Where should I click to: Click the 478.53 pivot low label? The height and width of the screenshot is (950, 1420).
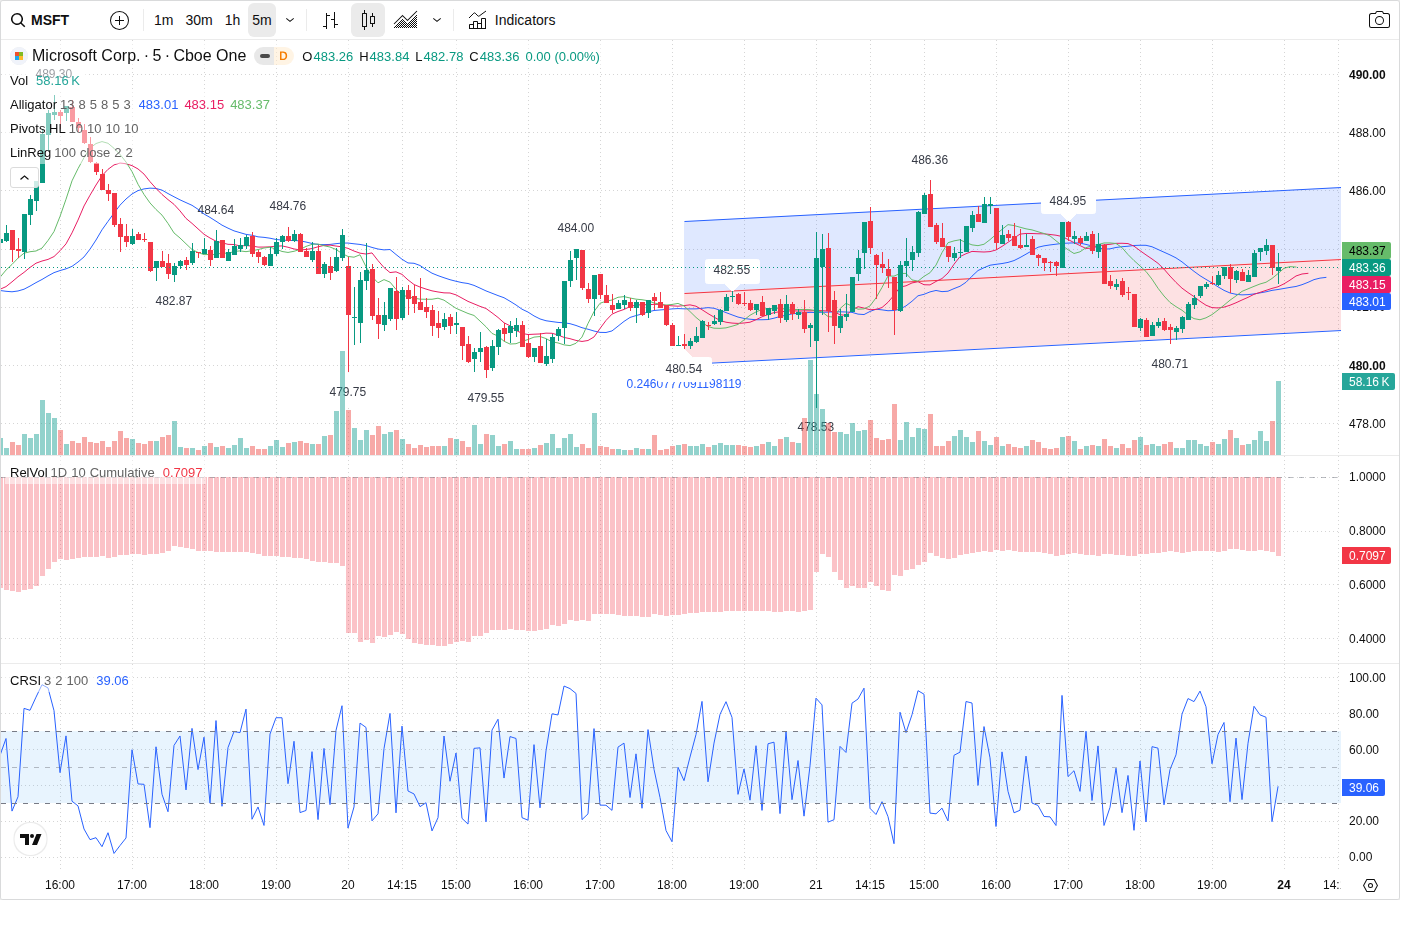[x=816, y=427]
